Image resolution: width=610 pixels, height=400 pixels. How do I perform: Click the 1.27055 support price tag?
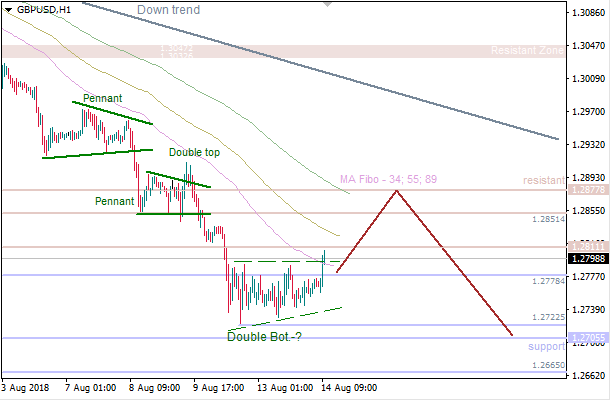(586, 339)
